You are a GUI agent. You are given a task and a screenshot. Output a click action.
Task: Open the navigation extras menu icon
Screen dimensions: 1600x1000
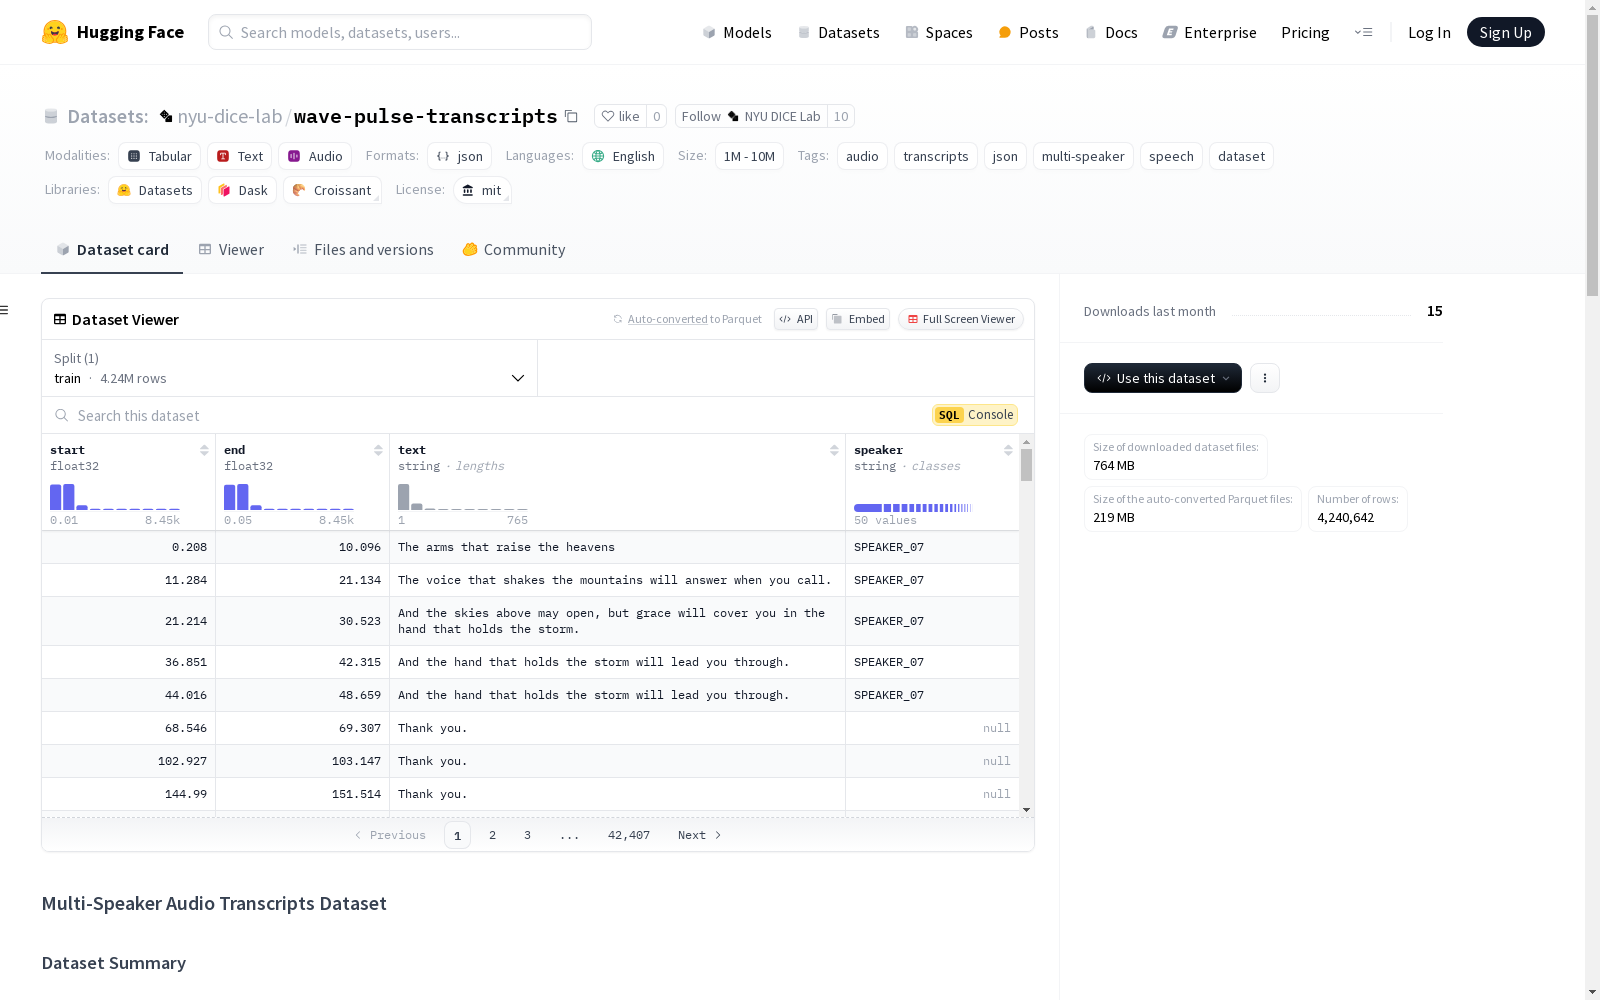click(x=1363, y=32)
